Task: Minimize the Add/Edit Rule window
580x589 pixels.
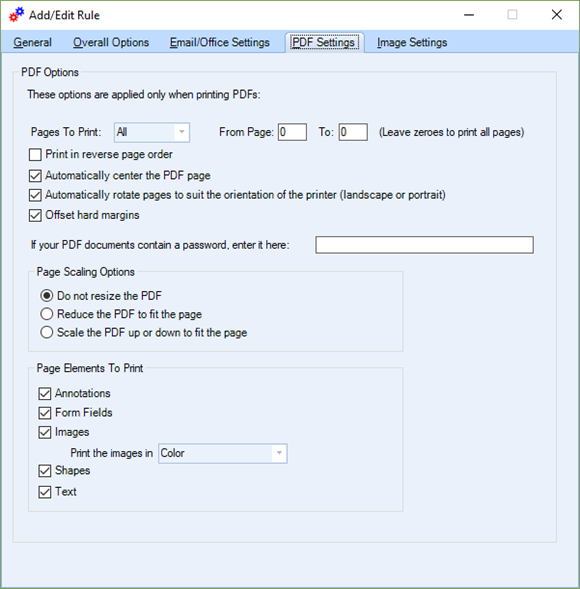Action: (x=469, y=15)
